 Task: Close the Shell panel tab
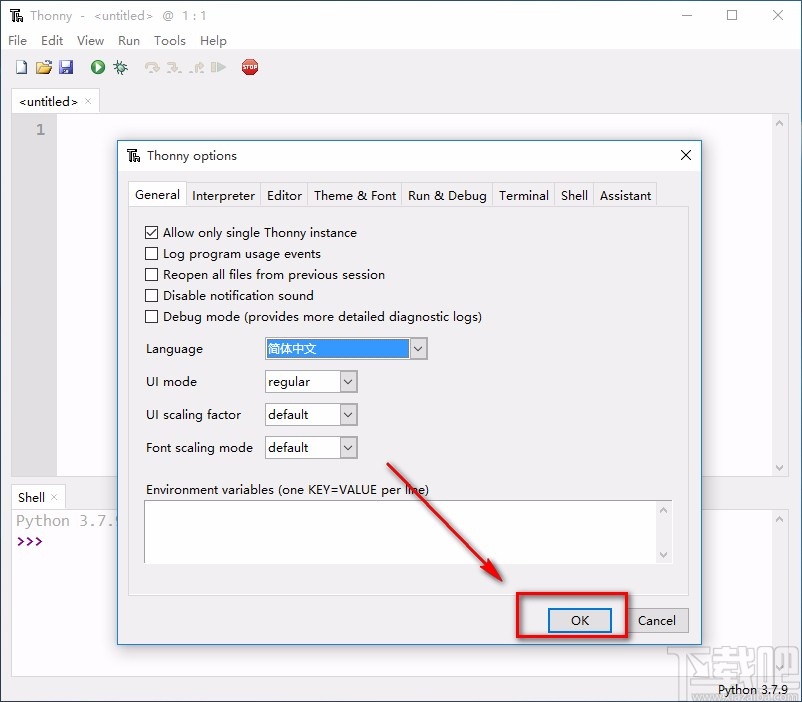(x=54, y=497)
